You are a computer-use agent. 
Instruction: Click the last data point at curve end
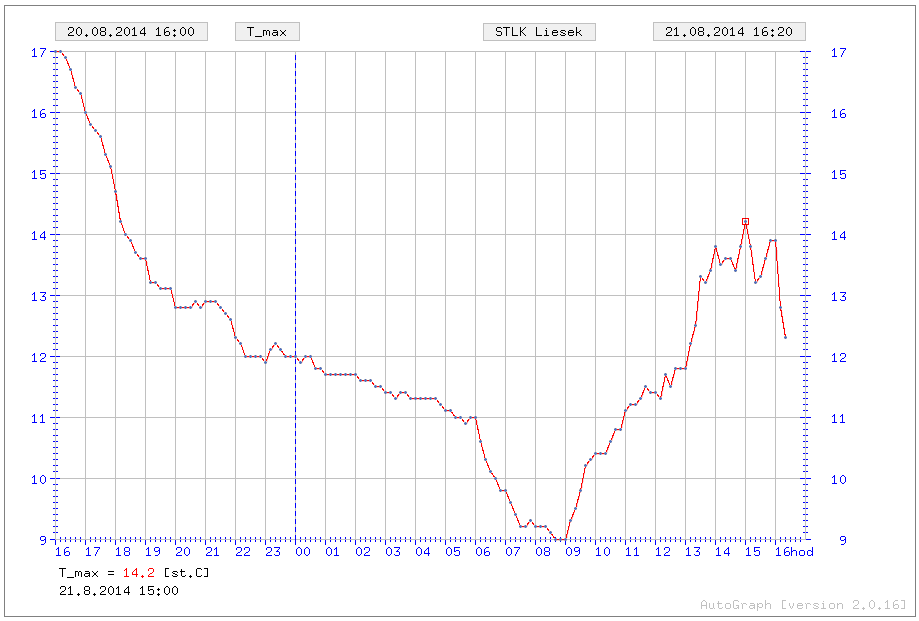coord(785,337)
